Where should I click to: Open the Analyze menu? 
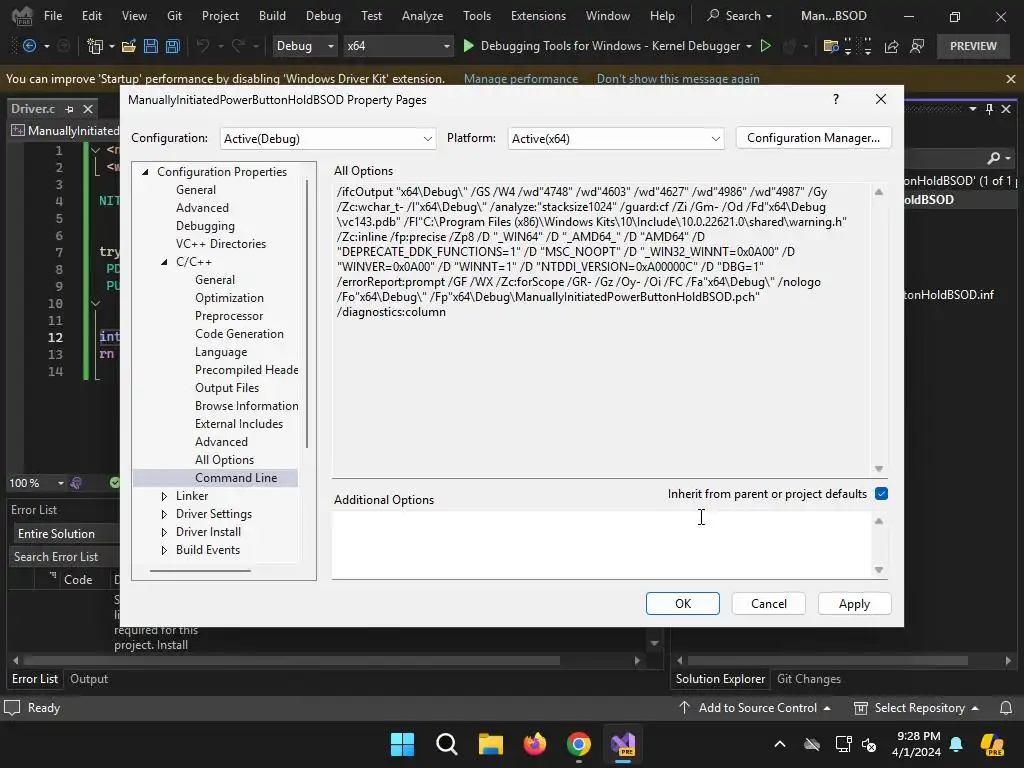click(x=423, y=16)
